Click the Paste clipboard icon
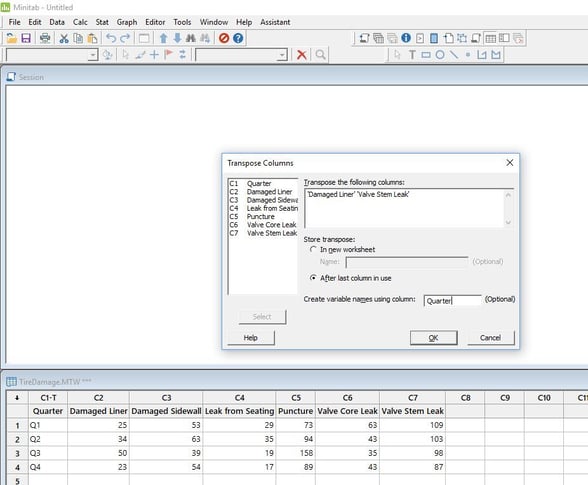The image size is (588, 485). pyautogui.click(x=92, y=38)
